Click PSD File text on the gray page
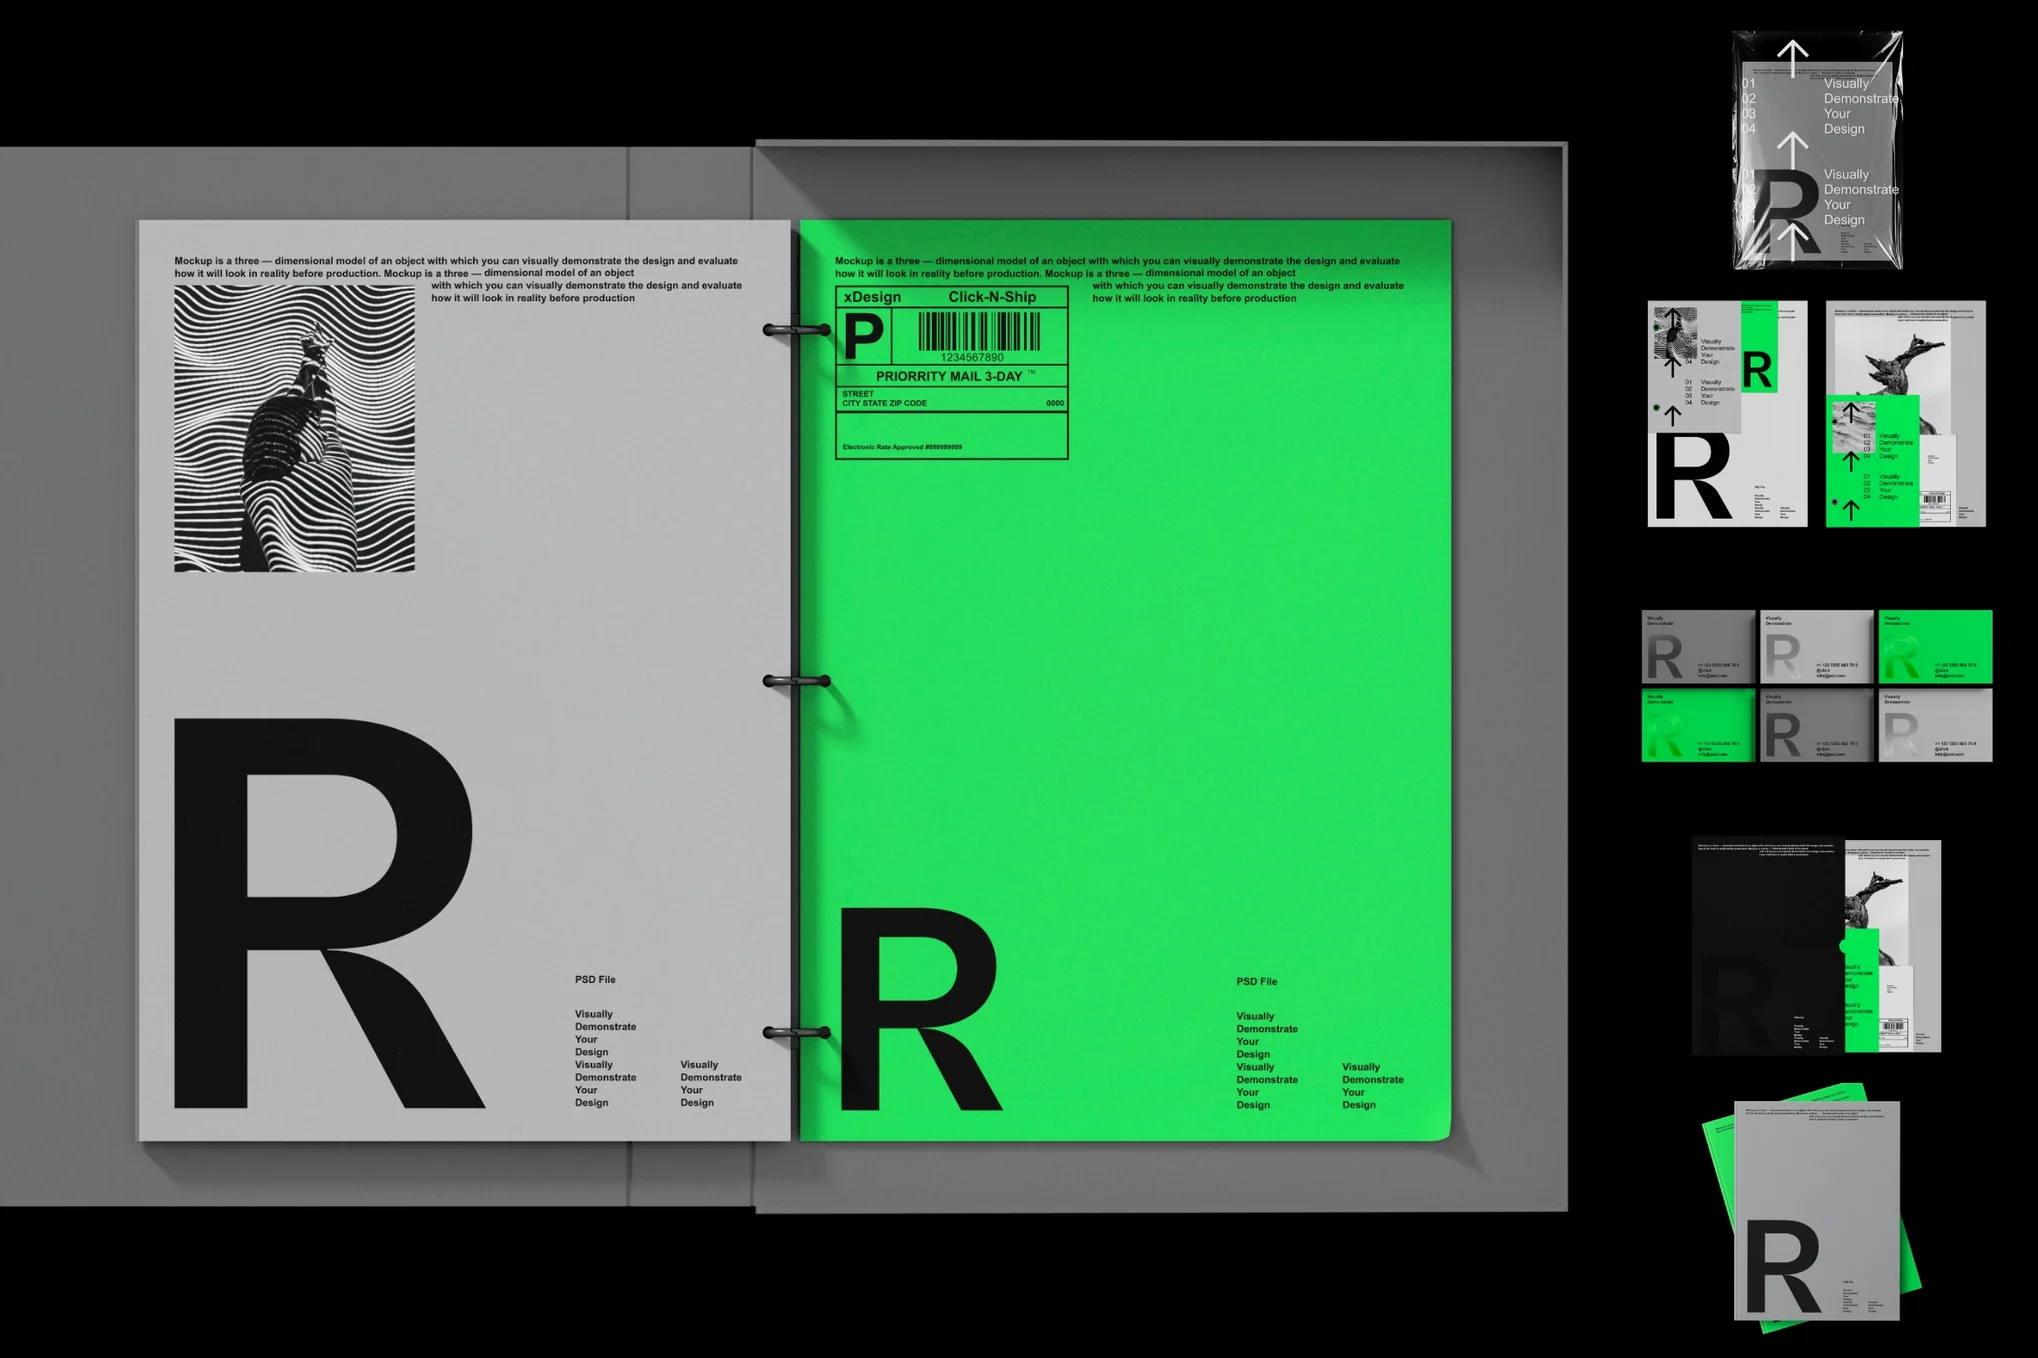 tap(595, 980)
